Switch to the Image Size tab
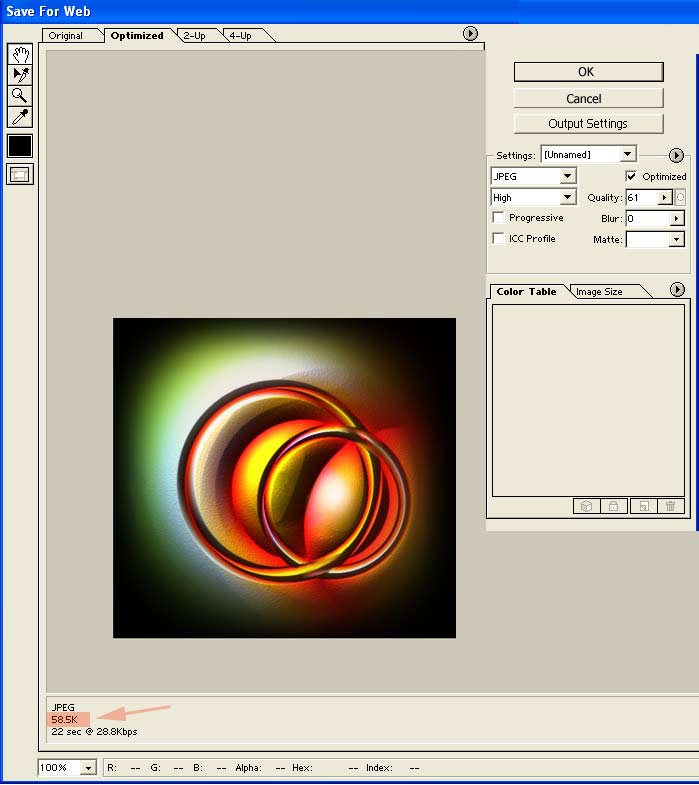This screenshot has width=699, height=785. tap(599, 291)
